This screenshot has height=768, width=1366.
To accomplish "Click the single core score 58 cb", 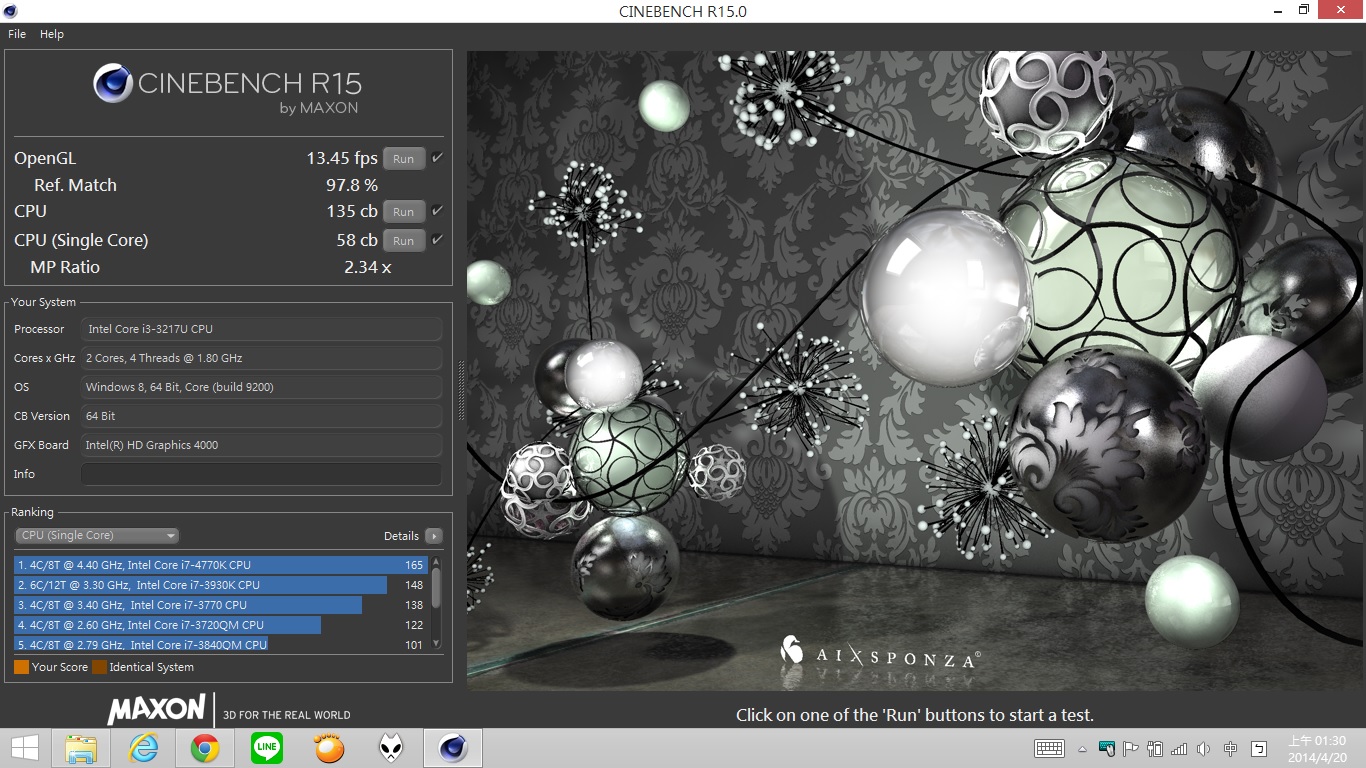I will click(357, 240).
